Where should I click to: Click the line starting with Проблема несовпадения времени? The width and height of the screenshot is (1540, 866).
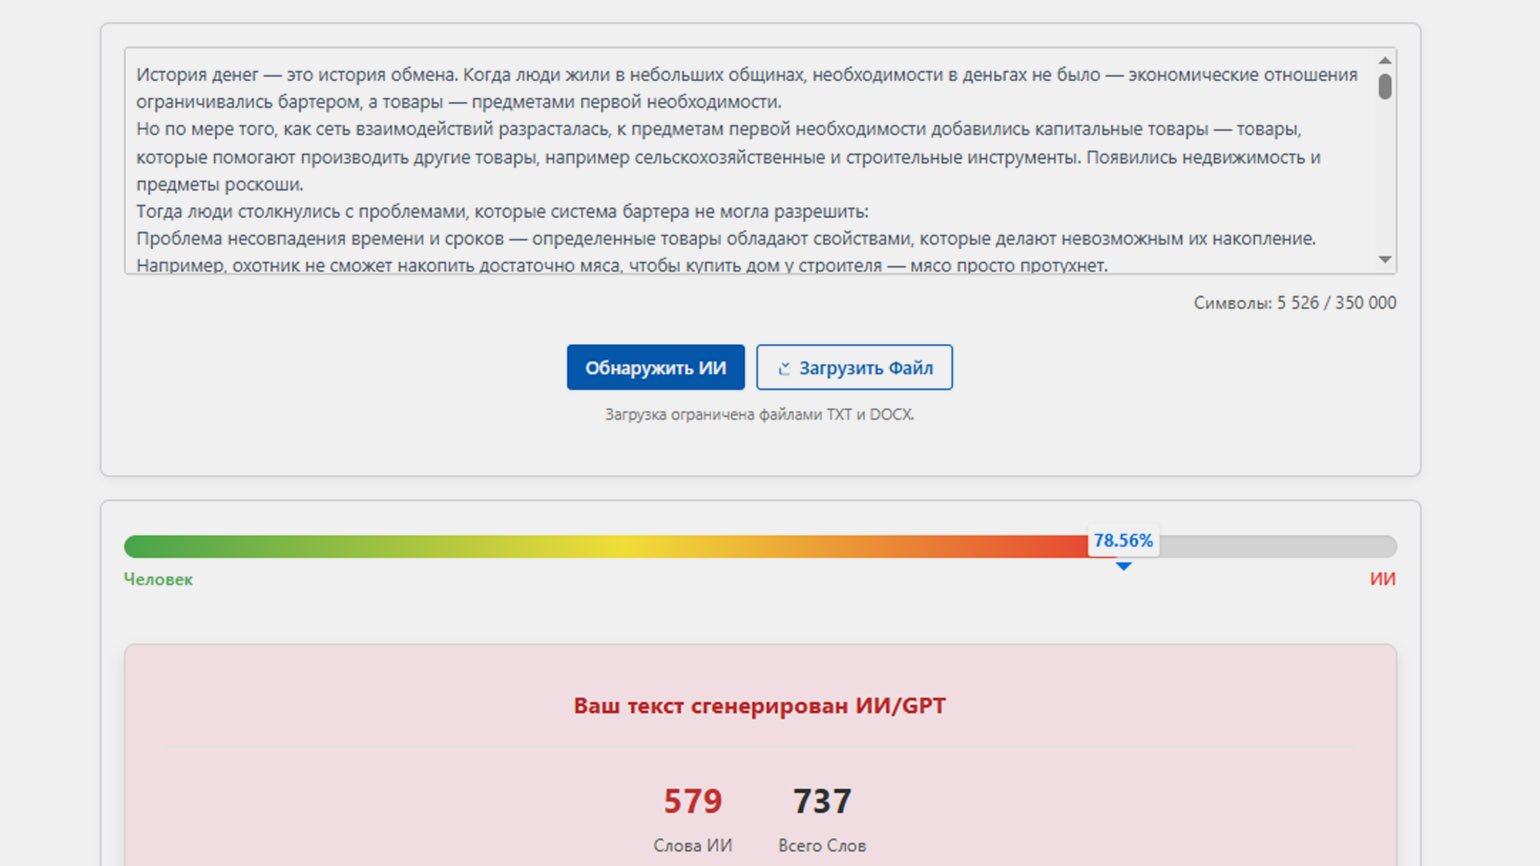tap(725, 238)
